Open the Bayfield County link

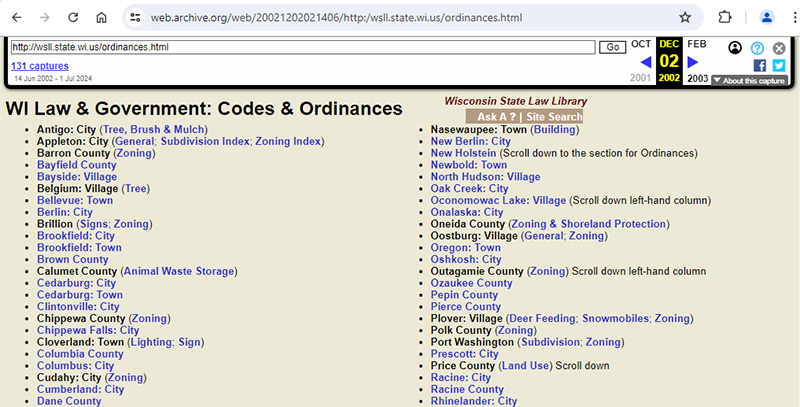tap(77, 165)
